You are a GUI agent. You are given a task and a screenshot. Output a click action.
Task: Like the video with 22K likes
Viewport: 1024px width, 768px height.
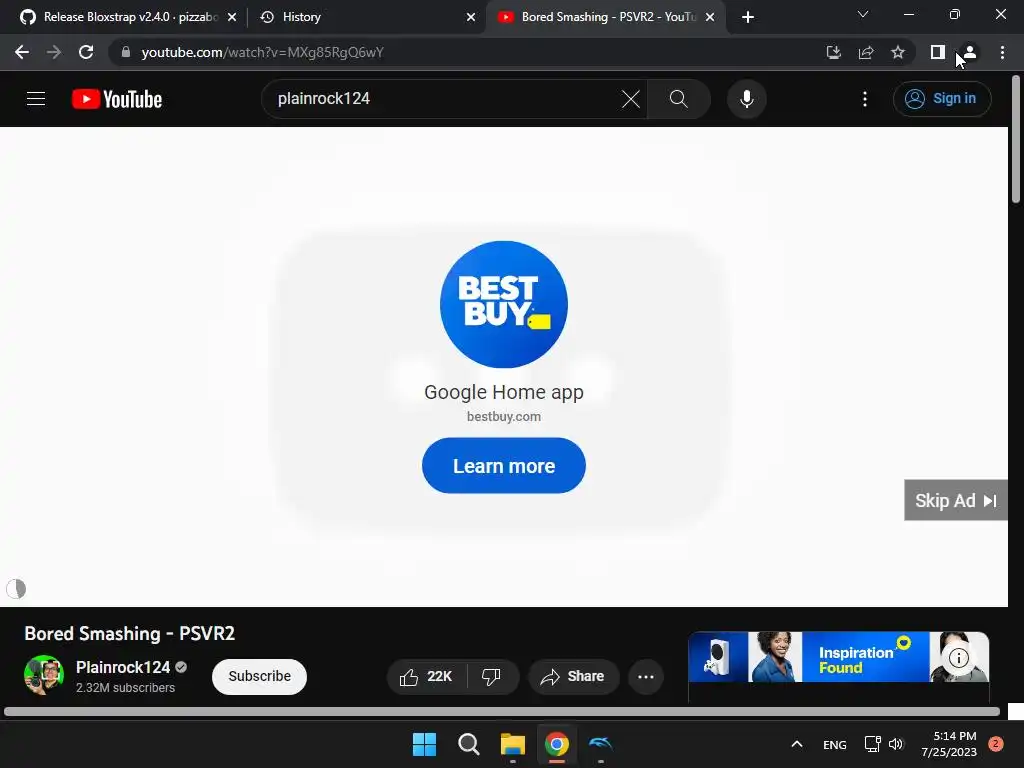427,677
